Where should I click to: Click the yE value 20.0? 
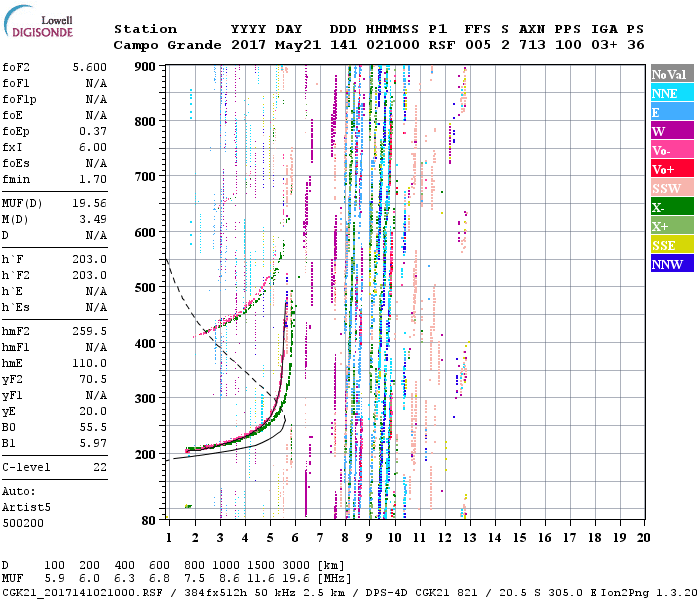(x=93, y=412)
